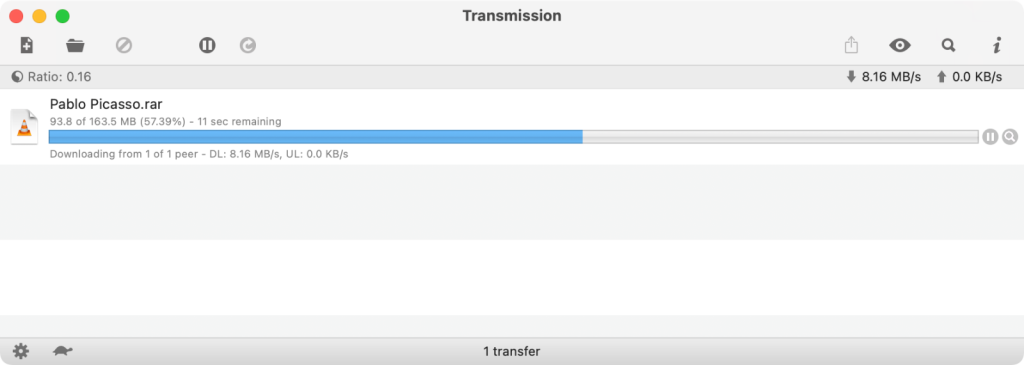Click the Share toolbar icon

coord(851,45)
